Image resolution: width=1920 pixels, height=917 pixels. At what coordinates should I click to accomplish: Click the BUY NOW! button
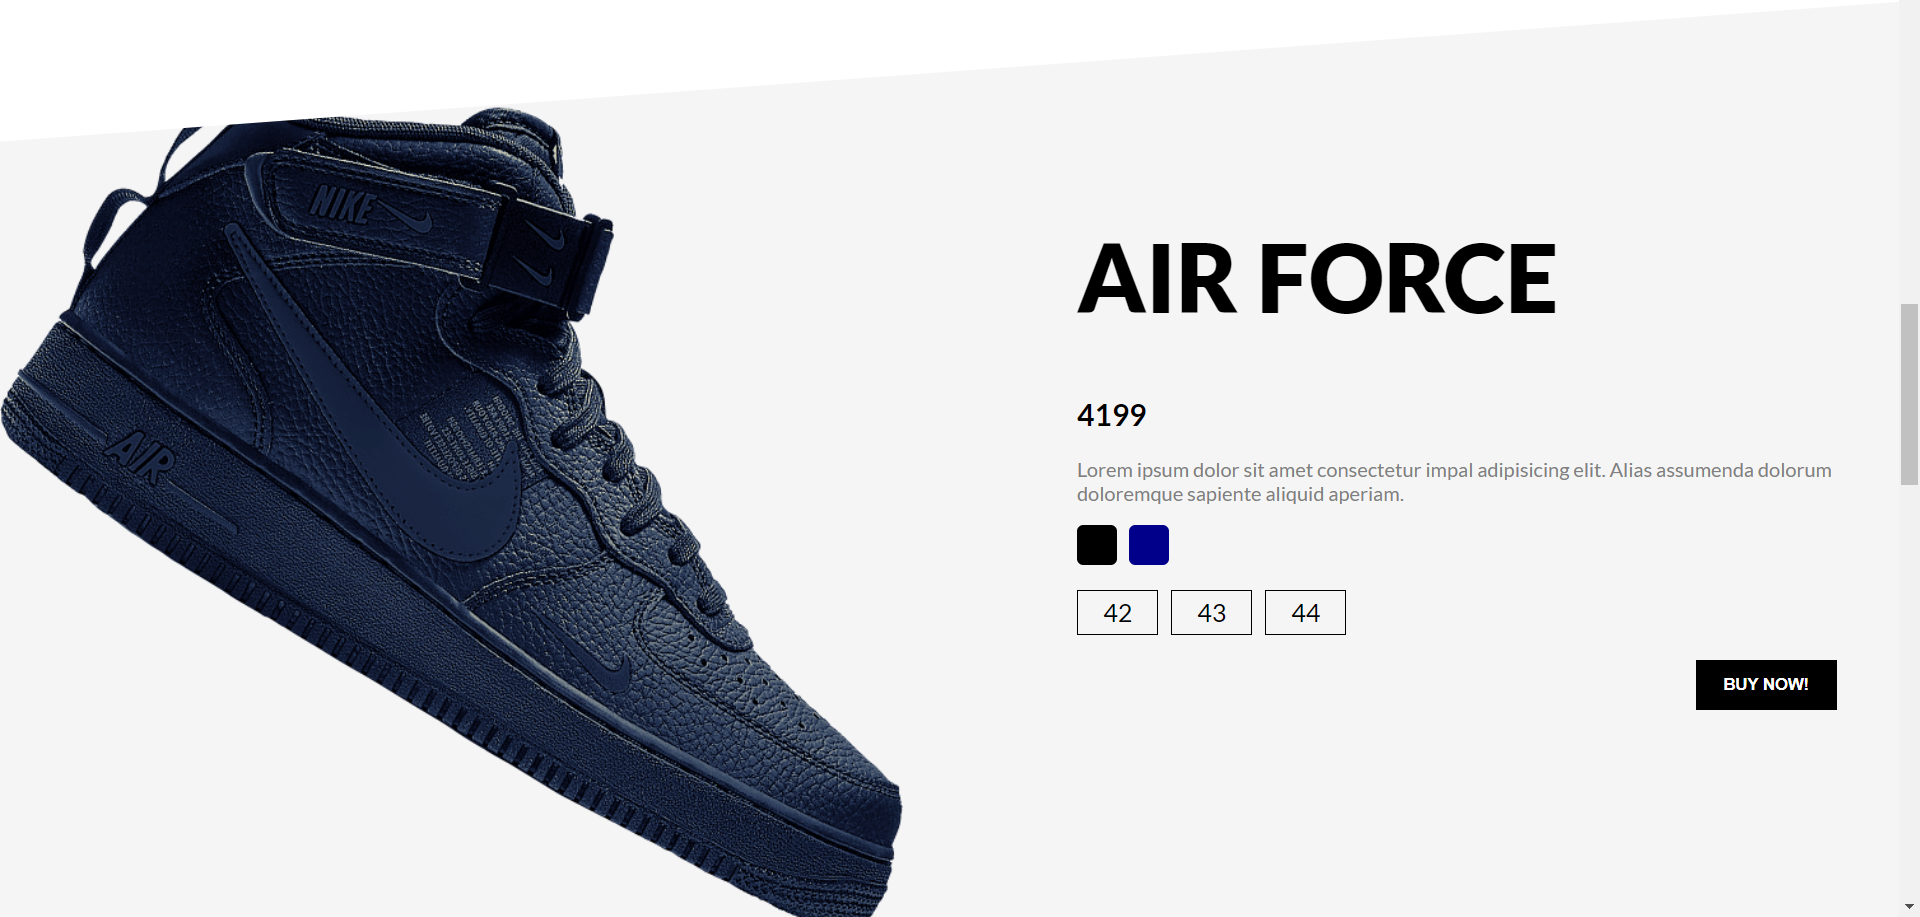click(x=1766, y=685)
